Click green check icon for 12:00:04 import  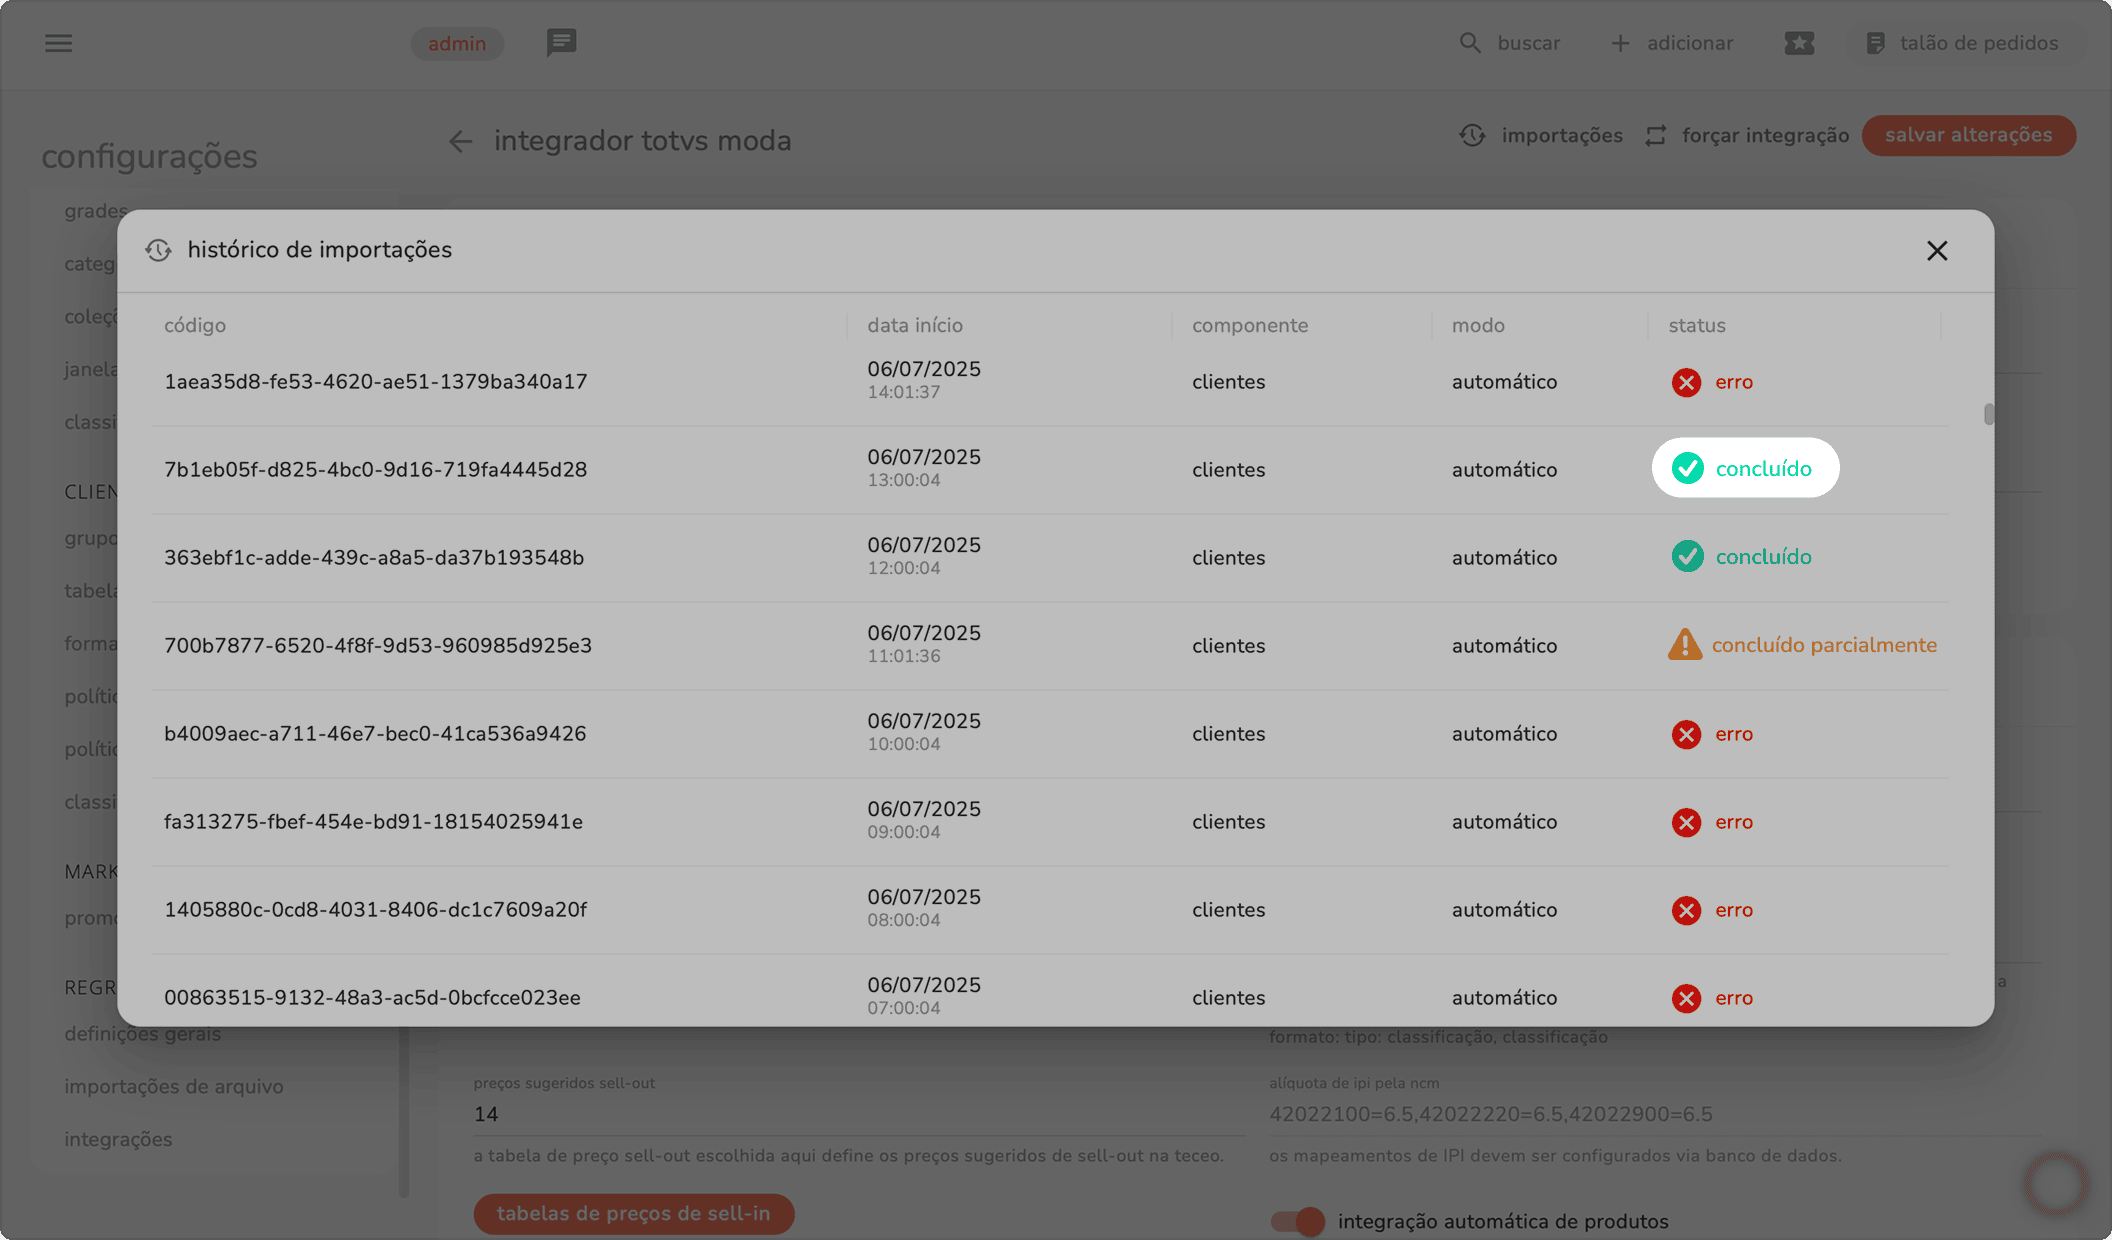point(1687,556)
